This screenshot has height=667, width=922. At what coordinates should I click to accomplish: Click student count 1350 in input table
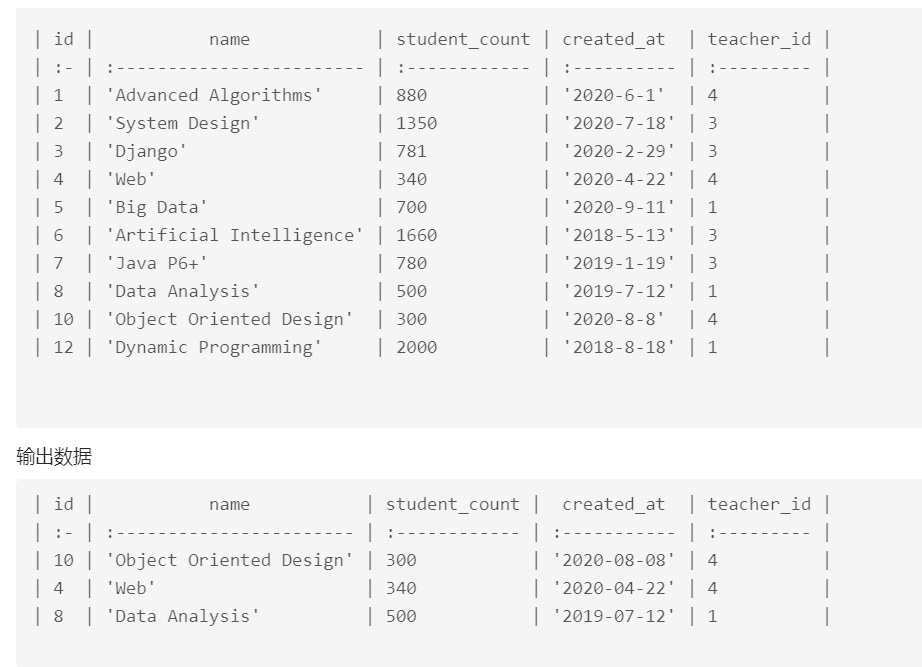pos(416,124)
